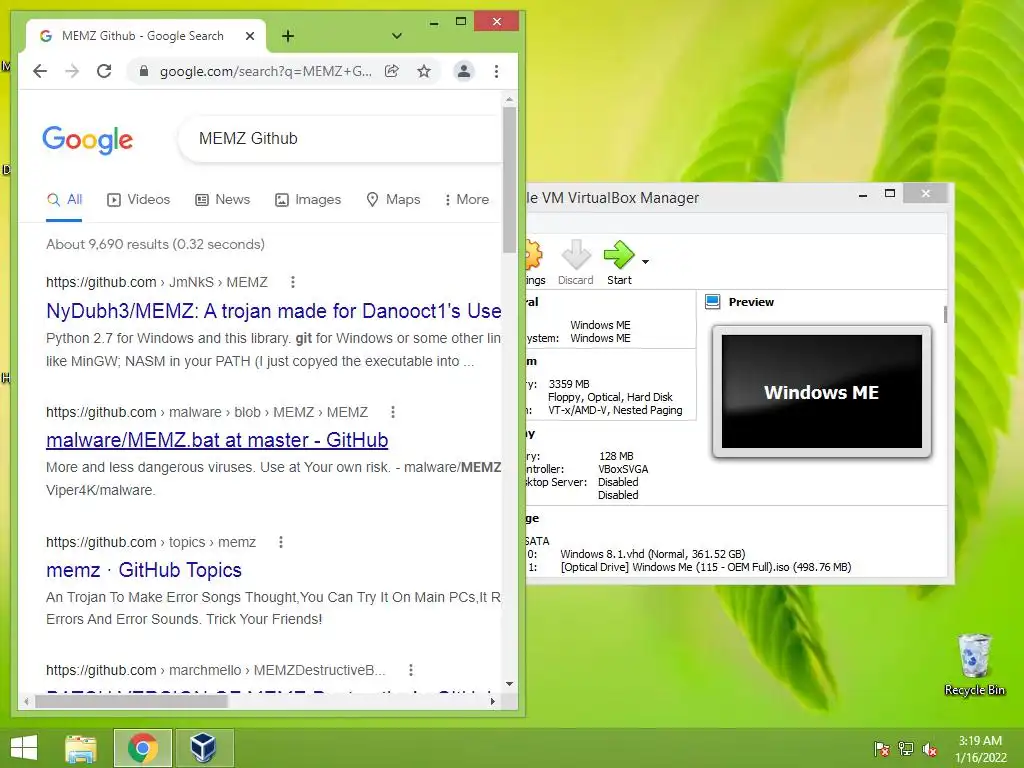Image resolution: width=1024 pixels, height=768 pixels.
Task: Open the Windows Start button
Action: tap(24, 748)
